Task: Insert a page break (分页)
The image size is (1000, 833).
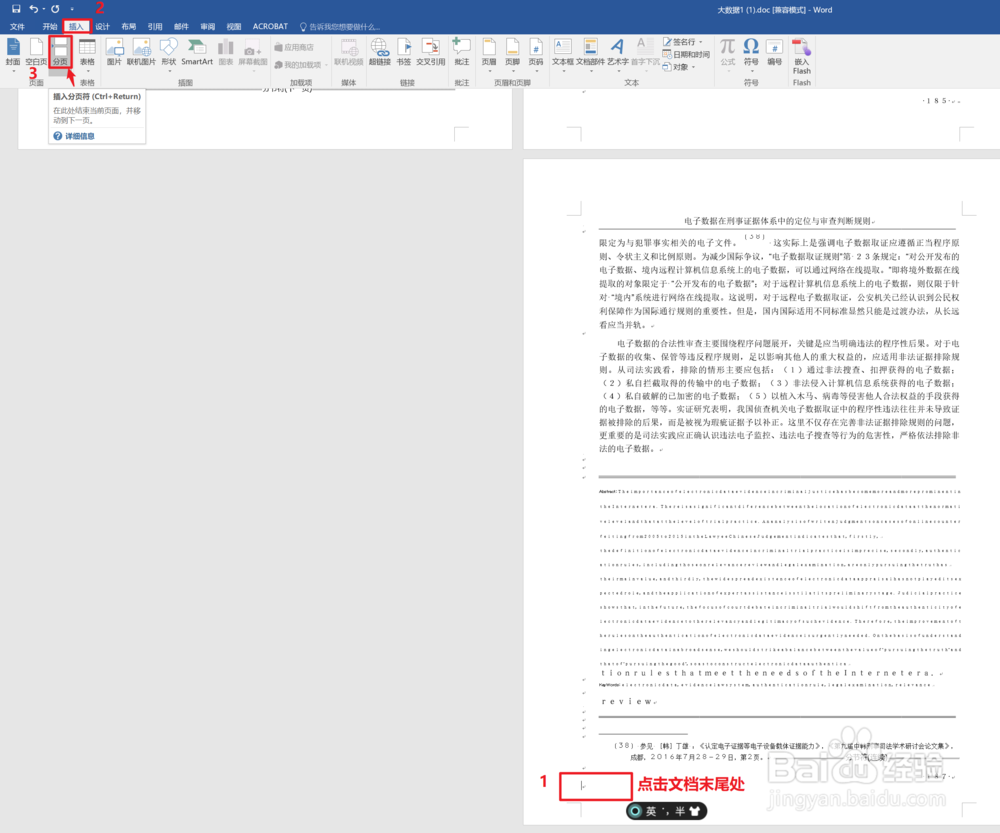Action: pos(61,51)
